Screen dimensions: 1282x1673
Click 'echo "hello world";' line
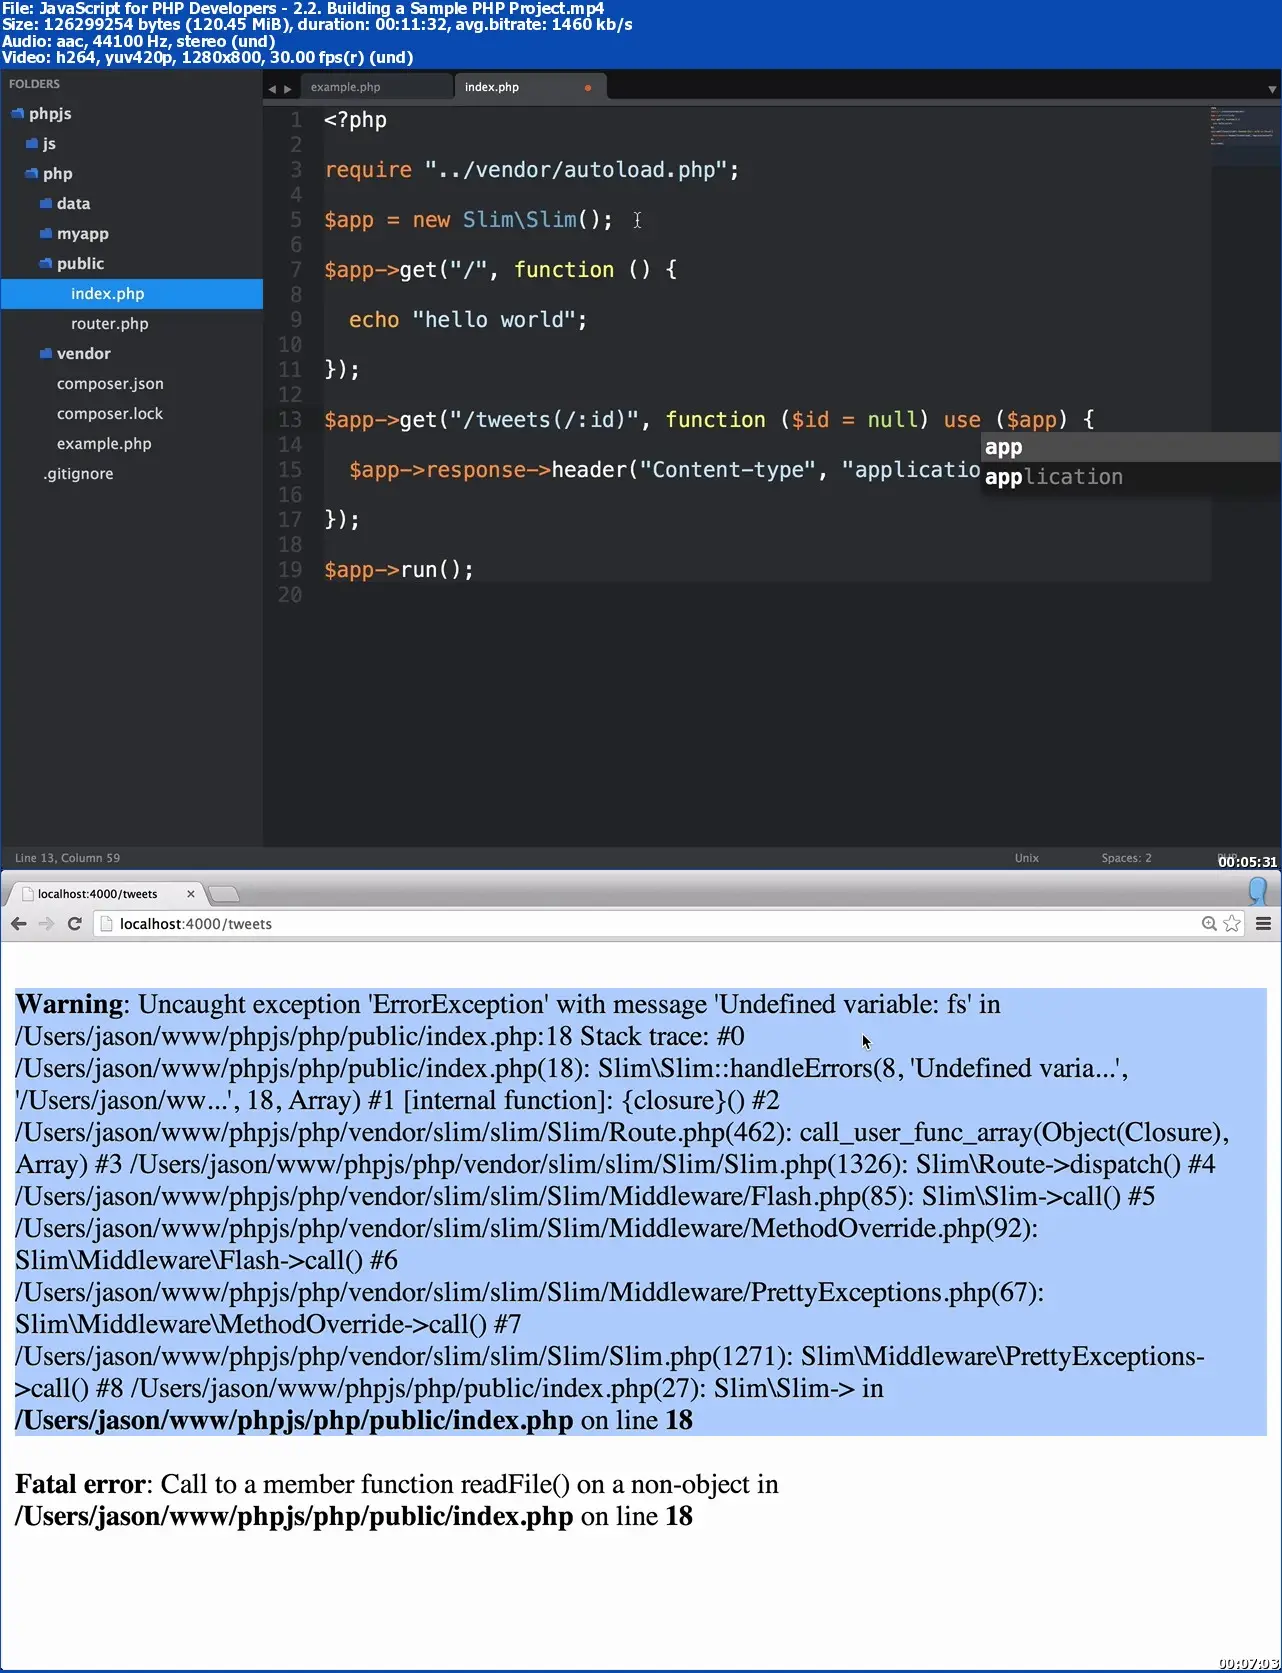(468, 320)
